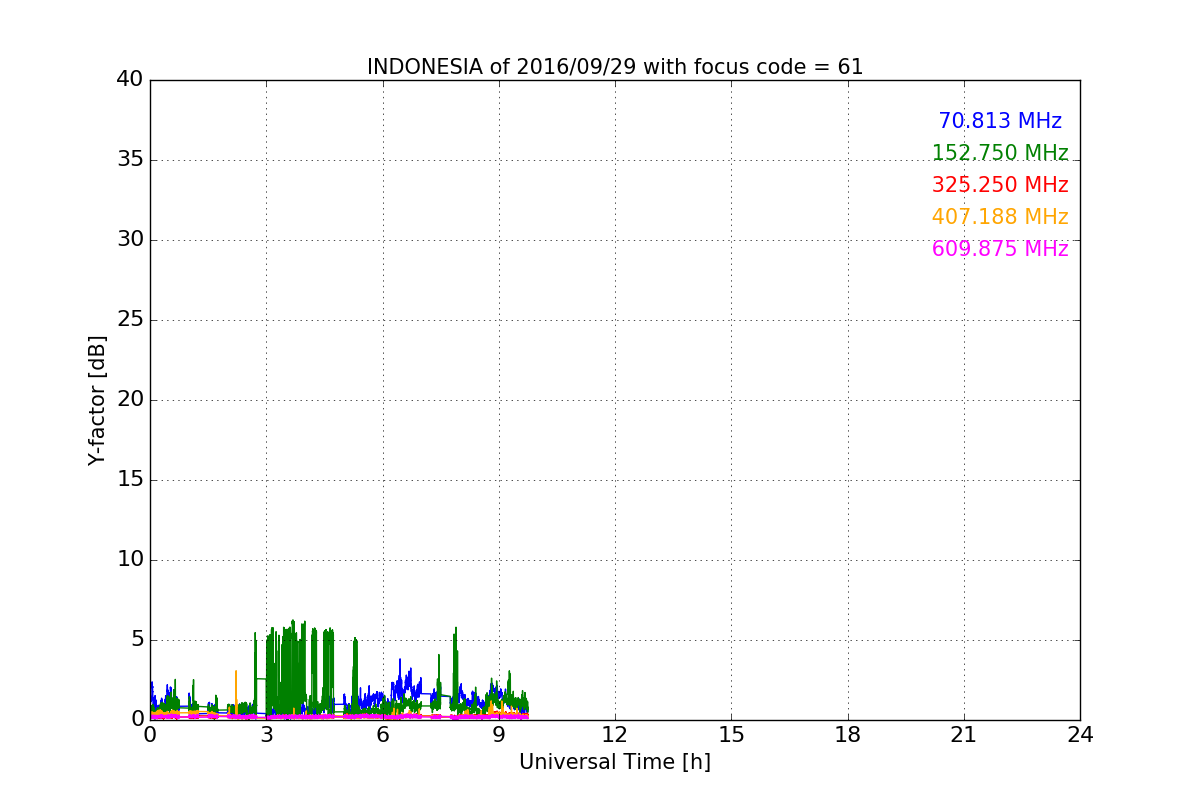Select the 70.813 MHz legend label
The image size is (1200, 800).
pos(1000,121)
